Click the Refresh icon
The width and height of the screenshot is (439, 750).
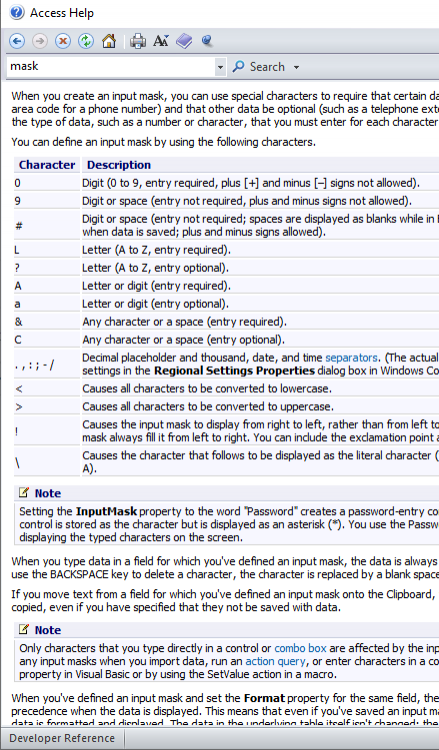pos(86,41)
